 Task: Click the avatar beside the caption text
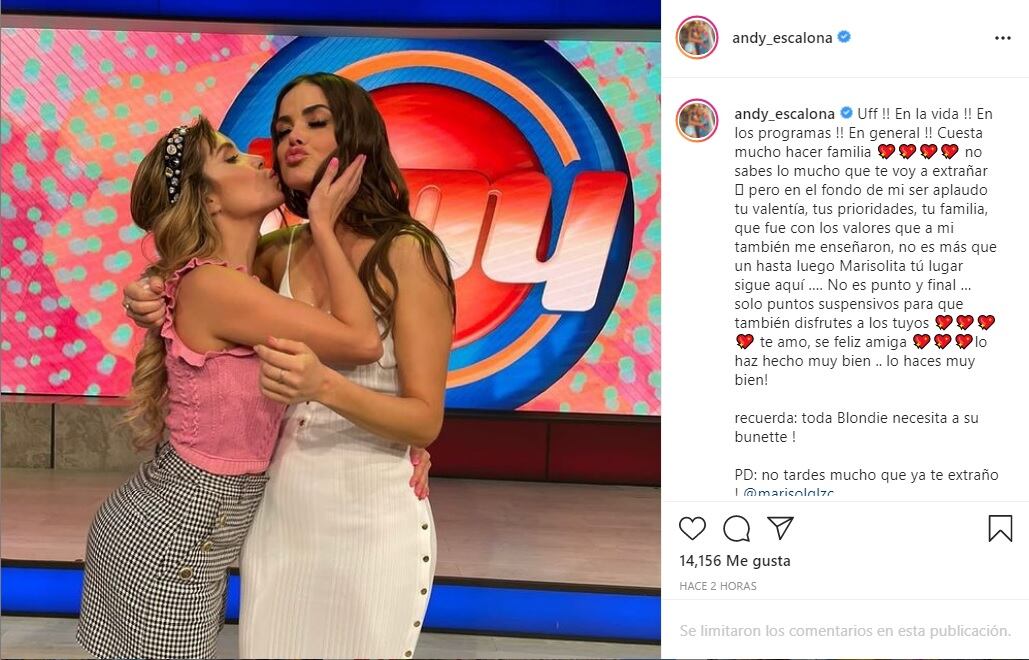point(697,121)
